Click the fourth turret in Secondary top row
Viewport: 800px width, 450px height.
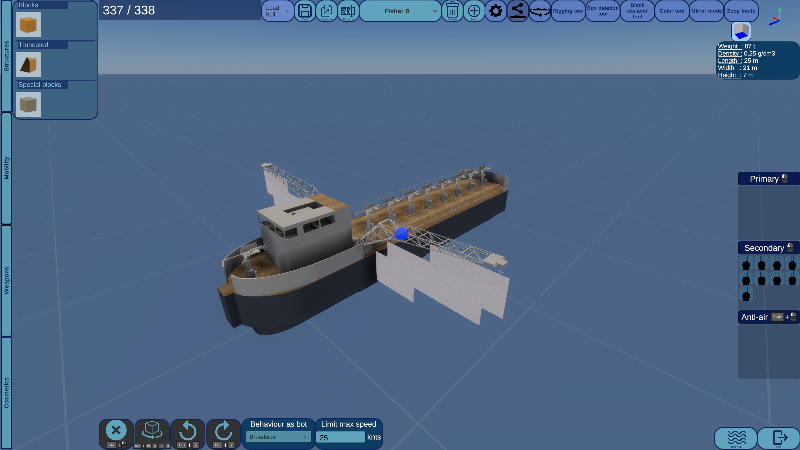[x=792, y=264]
